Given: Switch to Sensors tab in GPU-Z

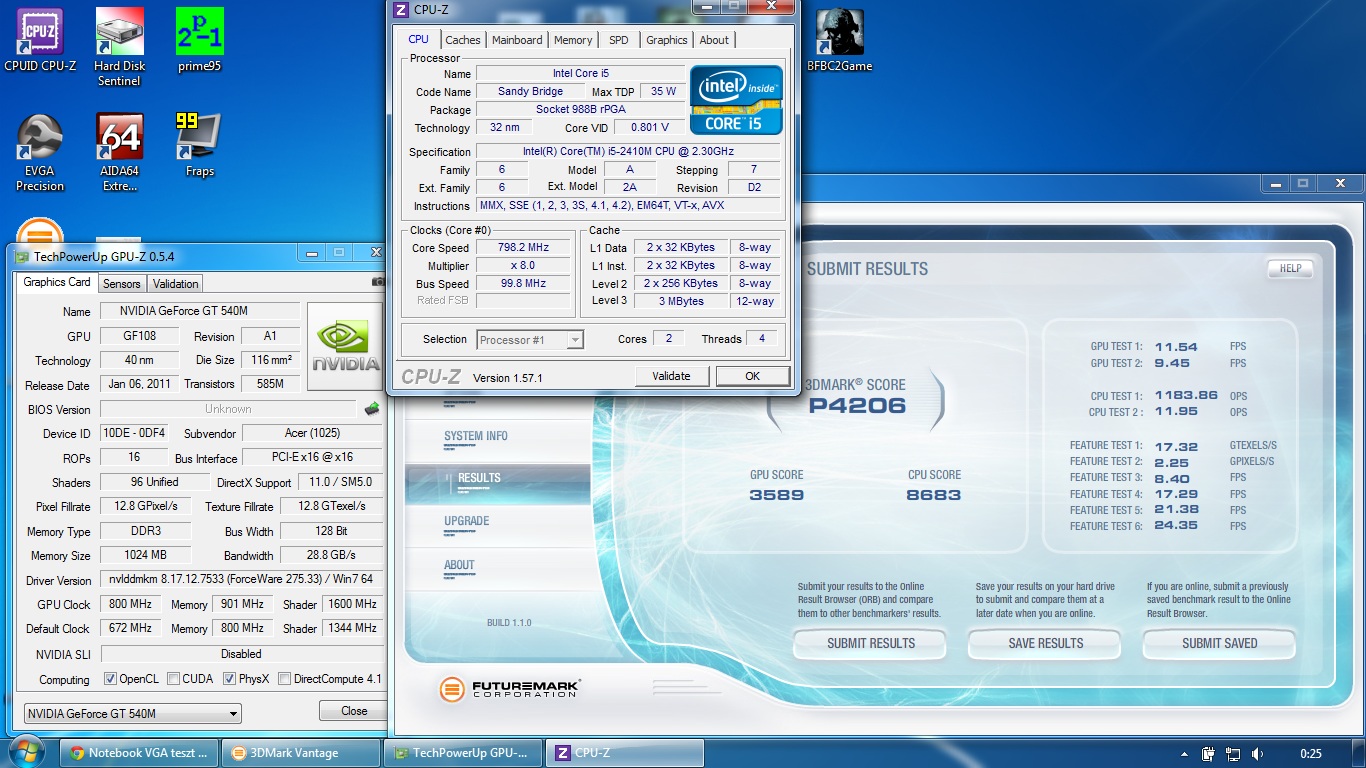Looking at the screenshot, I should coord(122,284).
